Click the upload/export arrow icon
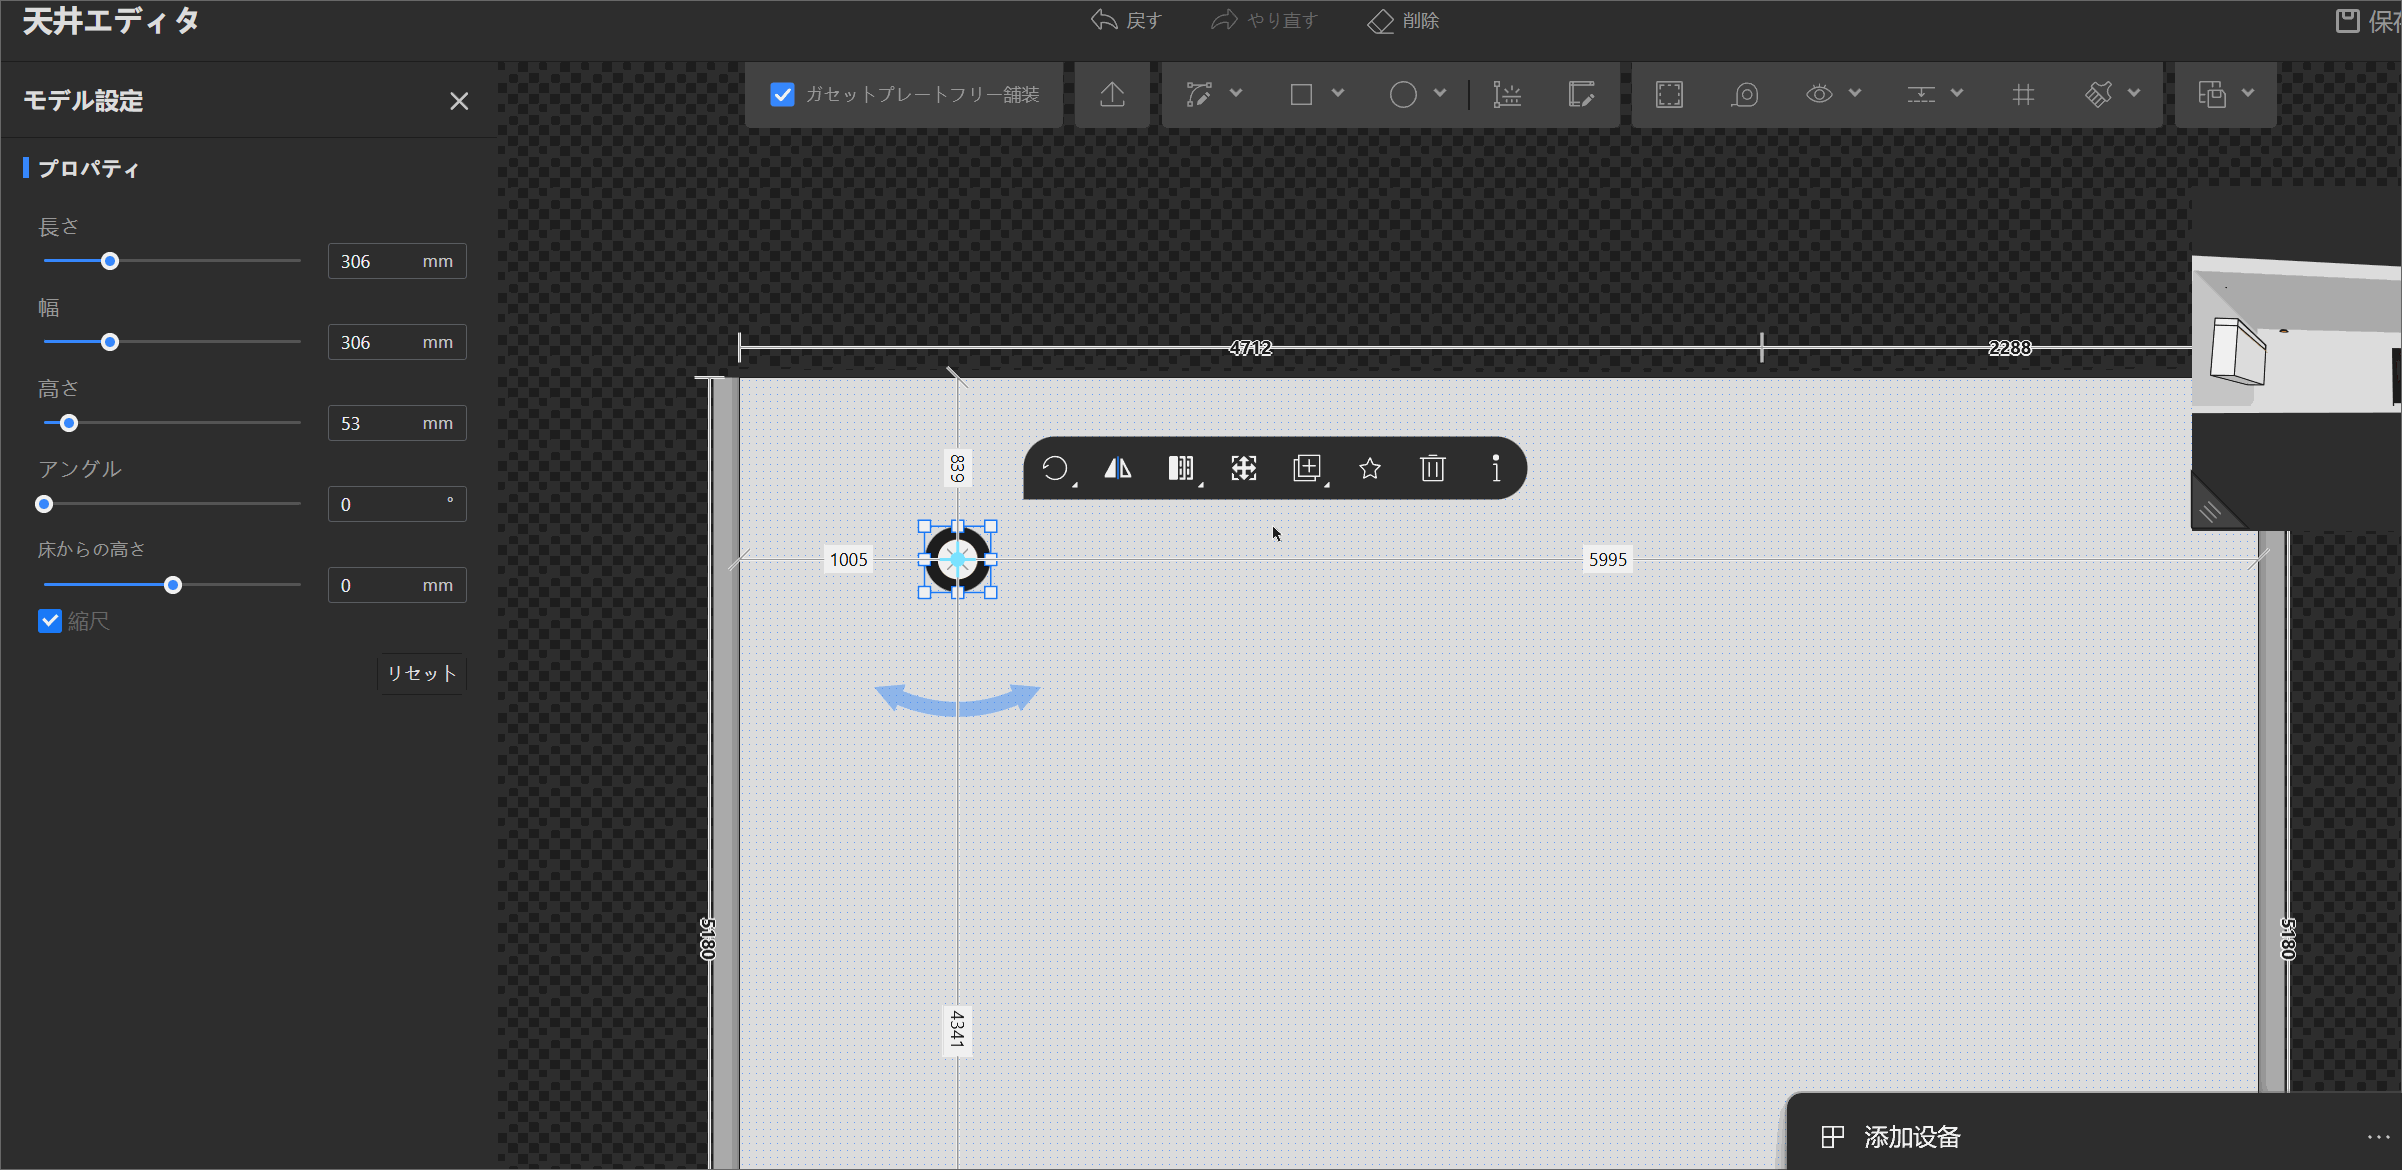Viewport: 2402px width, 1170px height. point(1112,95)
